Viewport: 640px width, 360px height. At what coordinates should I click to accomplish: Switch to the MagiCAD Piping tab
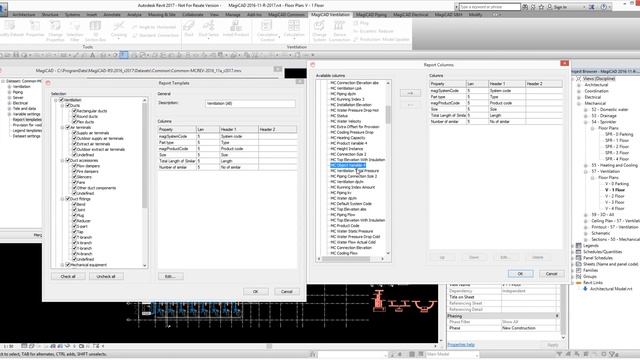[x=371, y=15]
